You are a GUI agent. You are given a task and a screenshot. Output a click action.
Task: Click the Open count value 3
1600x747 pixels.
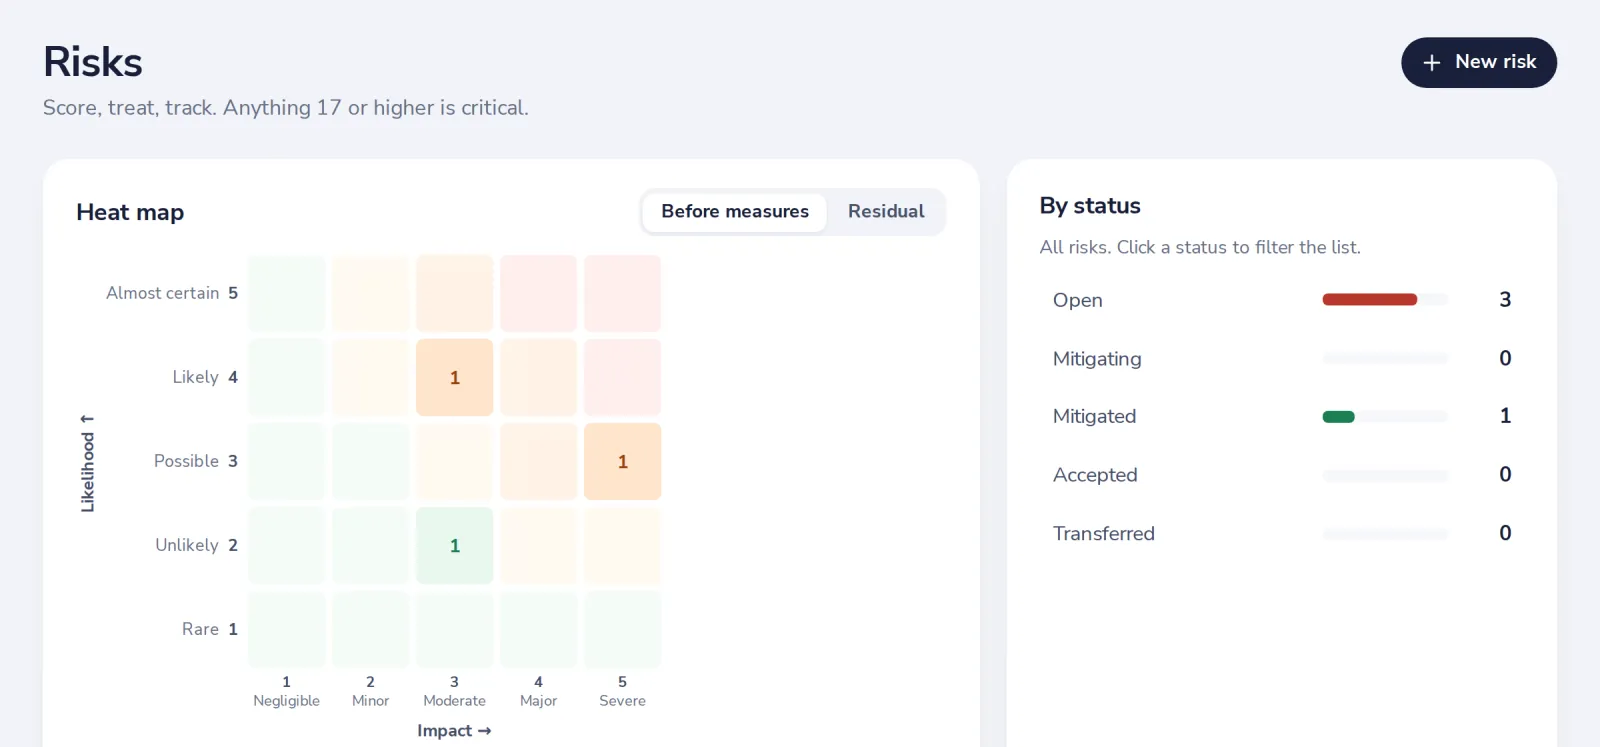1505,300
